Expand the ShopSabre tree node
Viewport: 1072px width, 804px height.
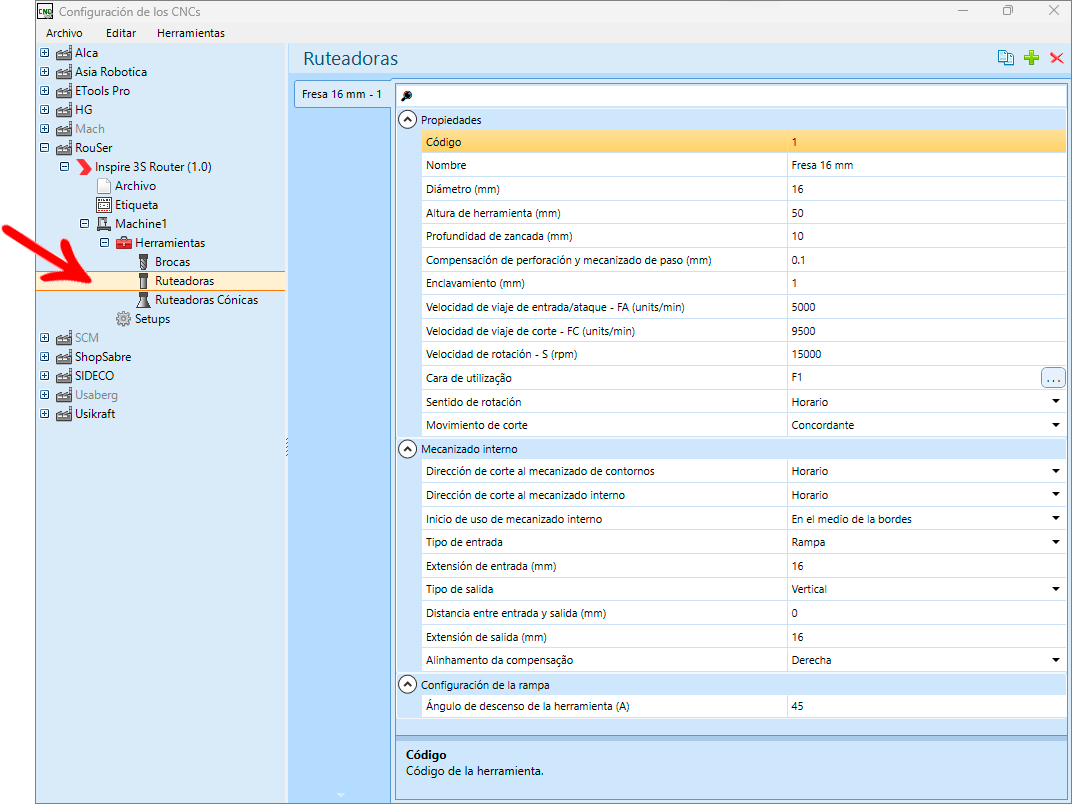pos(44,357)
